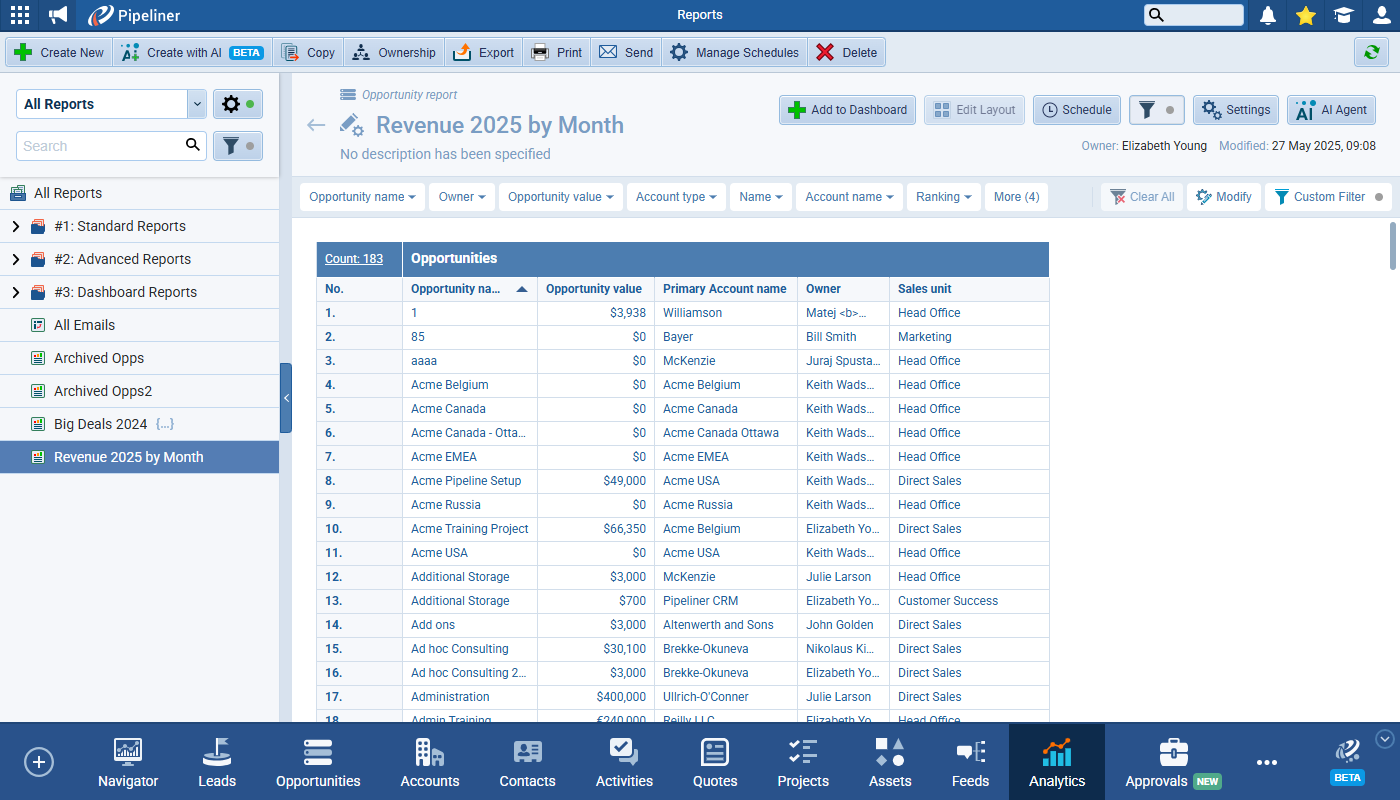Click the refresh icon in the toolbar

(1370, 52)
